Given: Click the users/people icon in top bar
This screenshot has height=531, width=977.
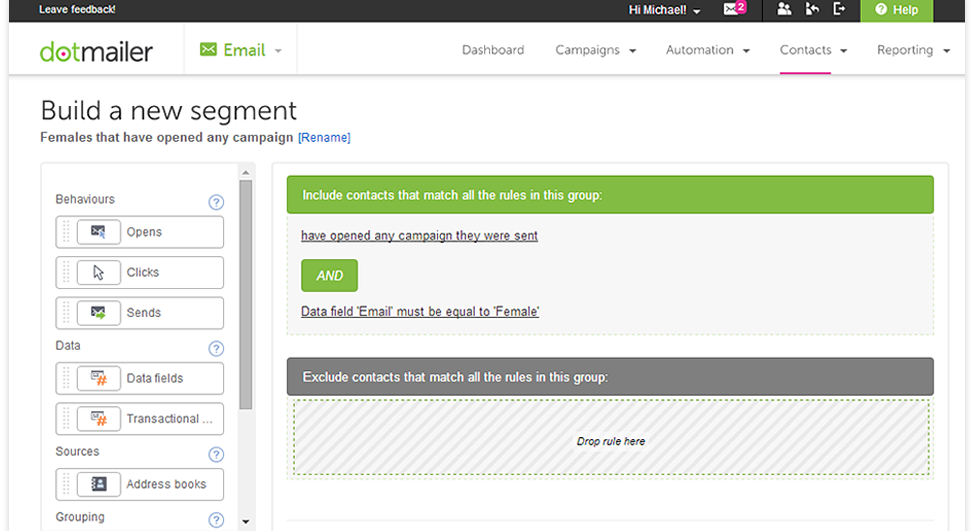Looking at the screenshot, I should 784,9.
